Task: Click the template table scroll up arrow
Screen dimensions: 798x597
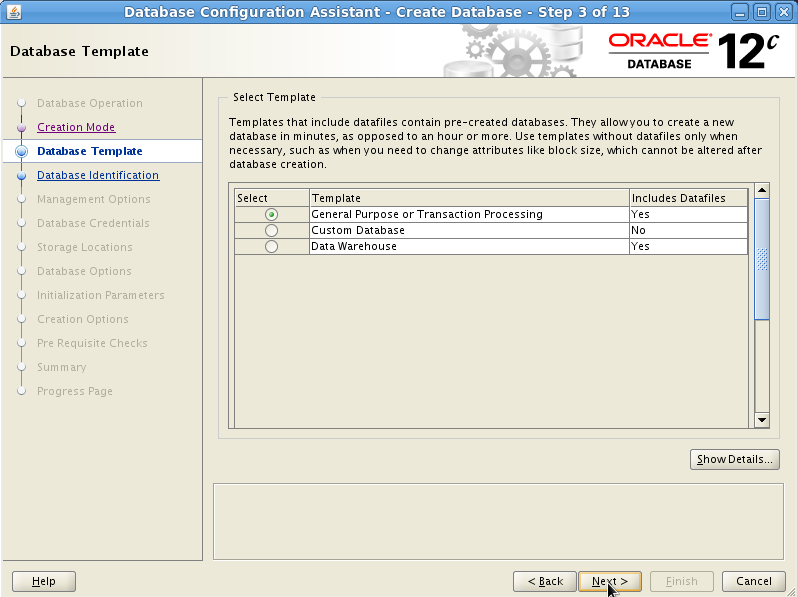Action: coord(762,190)
